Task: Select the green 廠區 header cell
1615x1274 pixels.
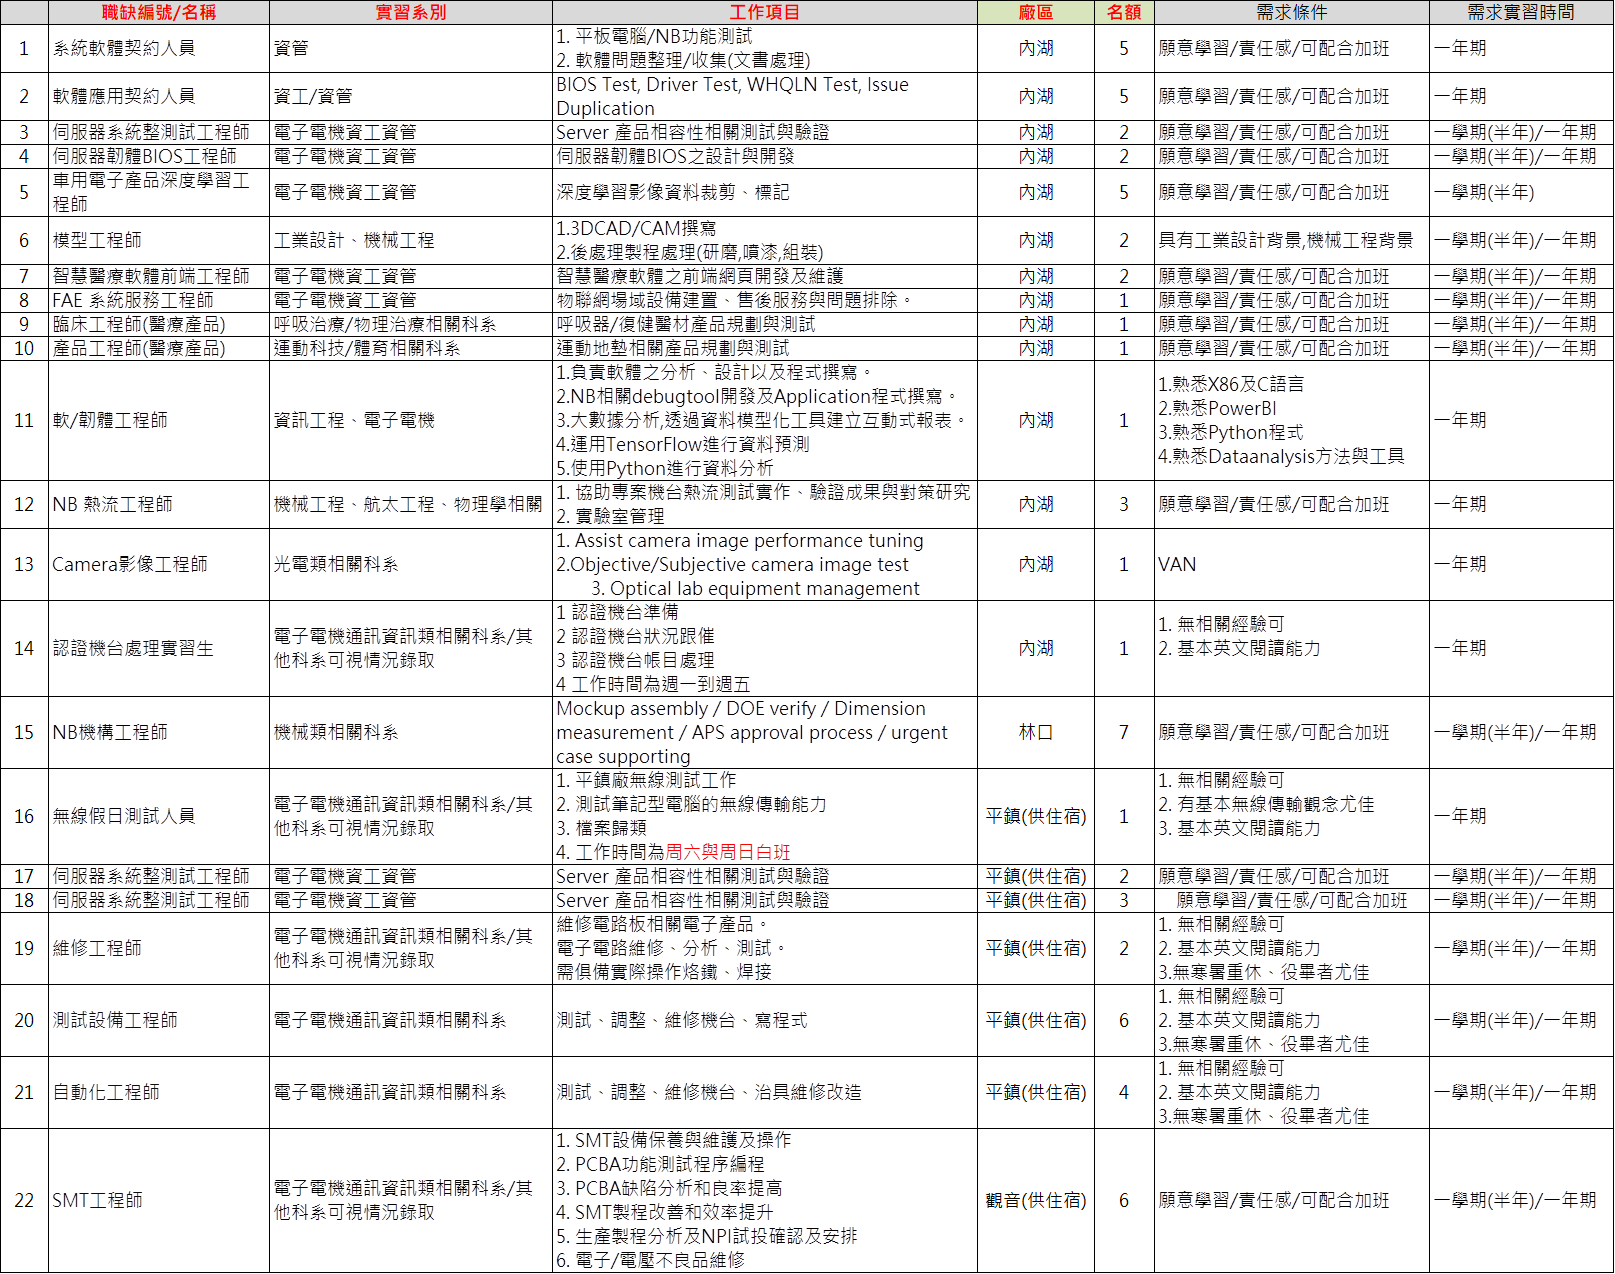Action: [1035, 12]
